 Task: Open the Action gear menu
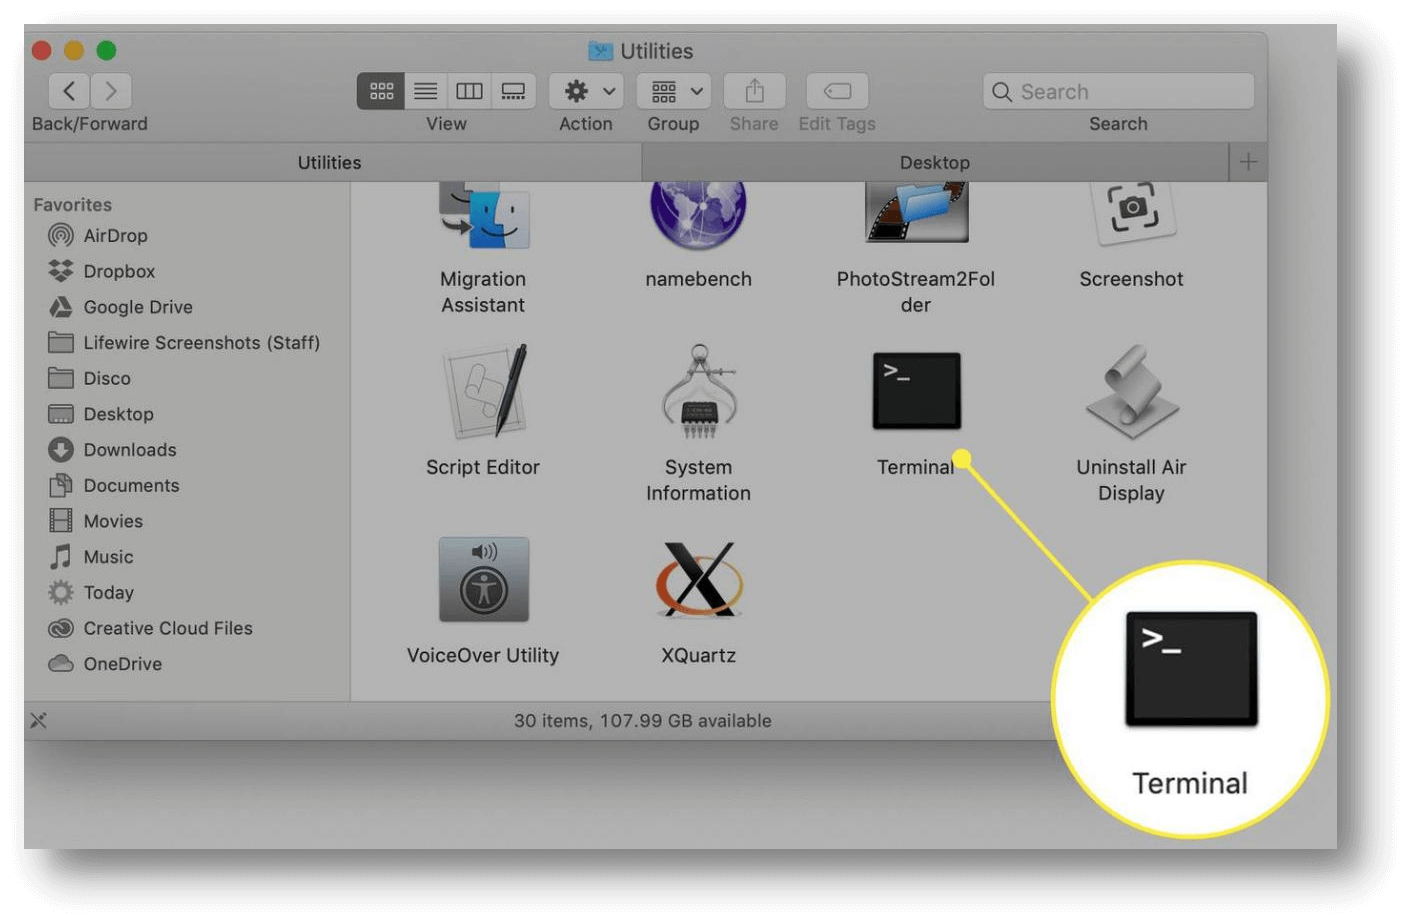[x=585, y=90]
